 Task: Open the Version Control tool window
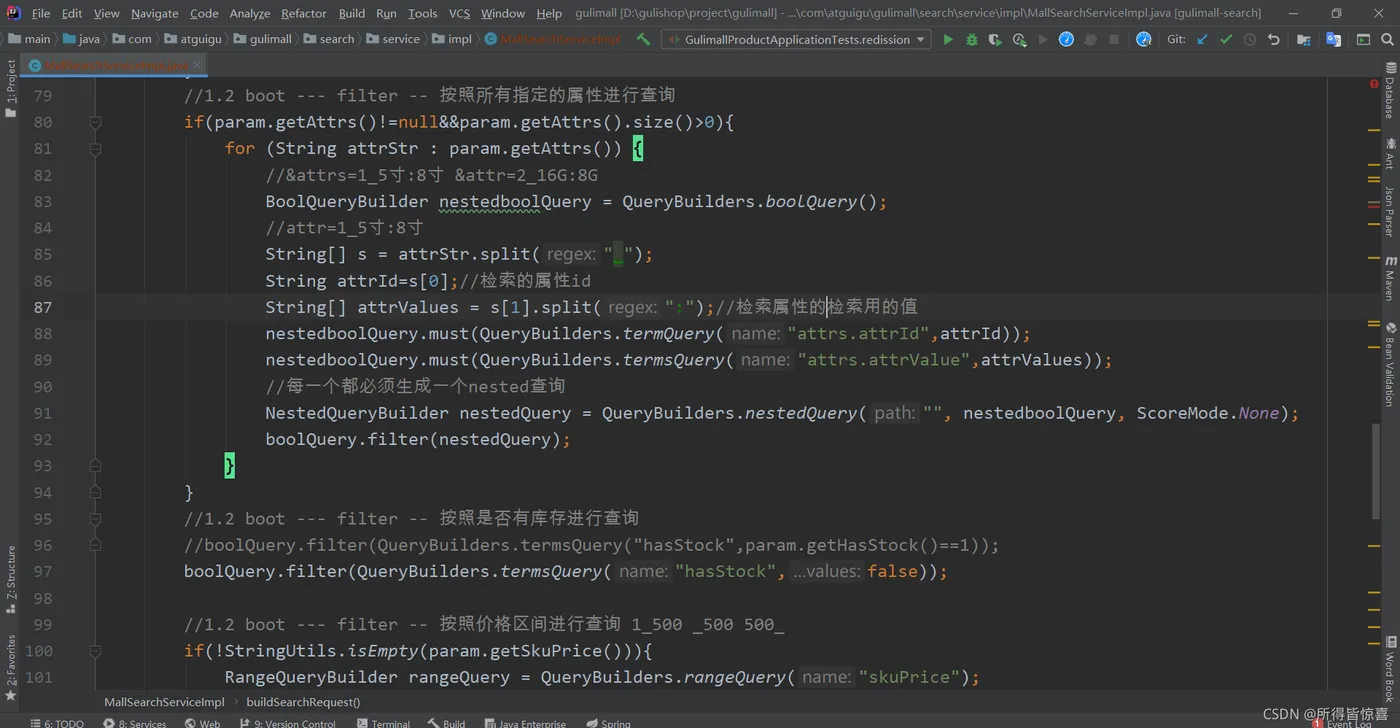point(287,722)
